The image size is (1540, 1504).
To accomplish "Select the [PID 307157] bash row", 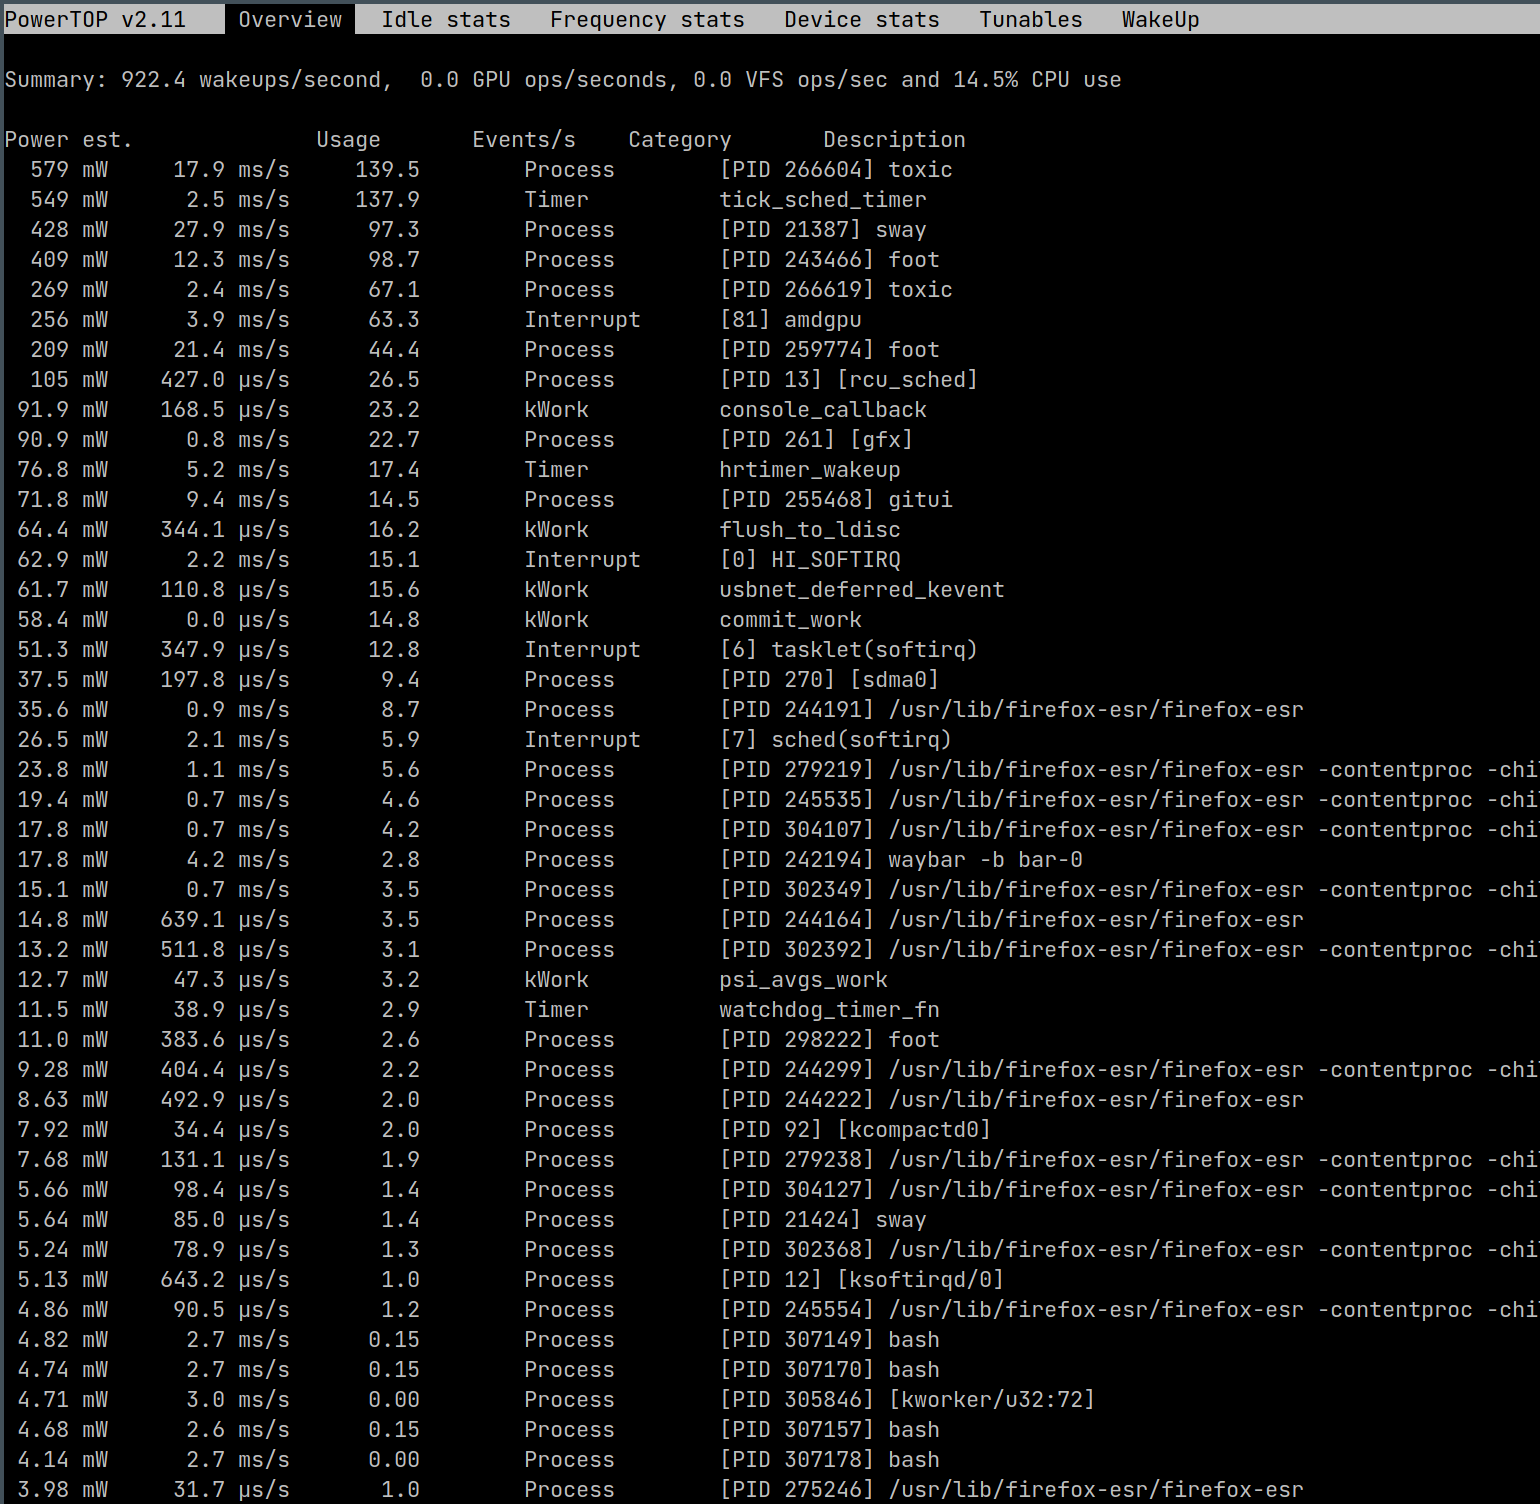I will [770, 1430].
